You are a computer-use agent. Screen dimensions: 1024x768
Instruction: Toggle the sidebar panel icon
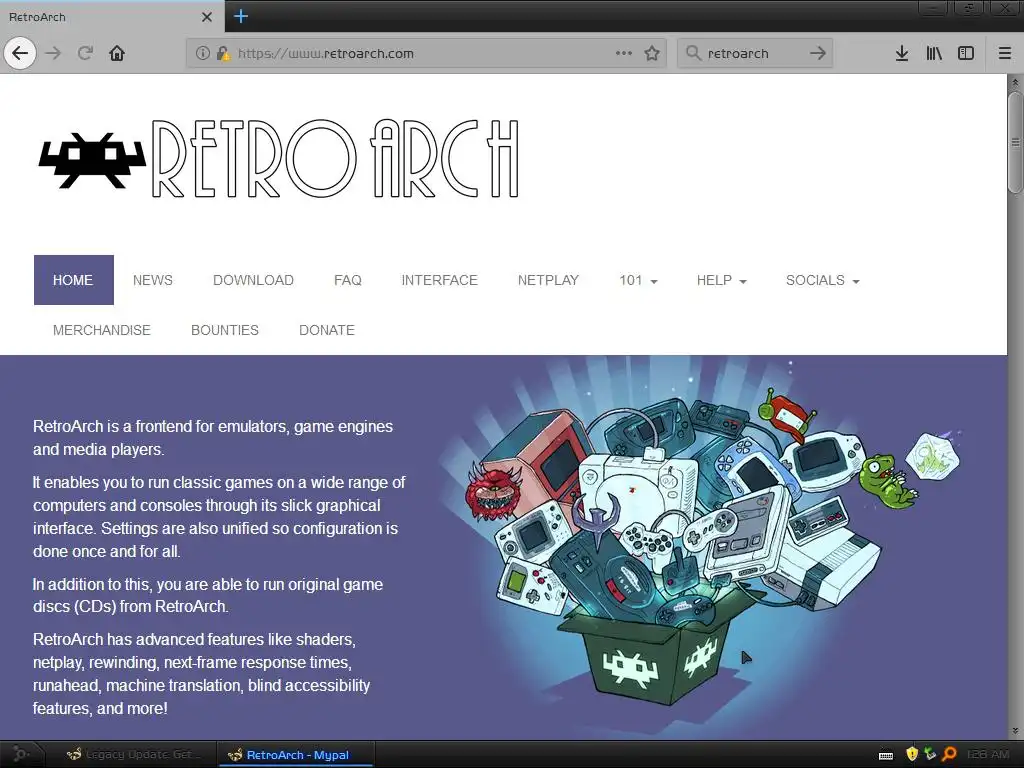pyautogui.click(x=966, y=53)
